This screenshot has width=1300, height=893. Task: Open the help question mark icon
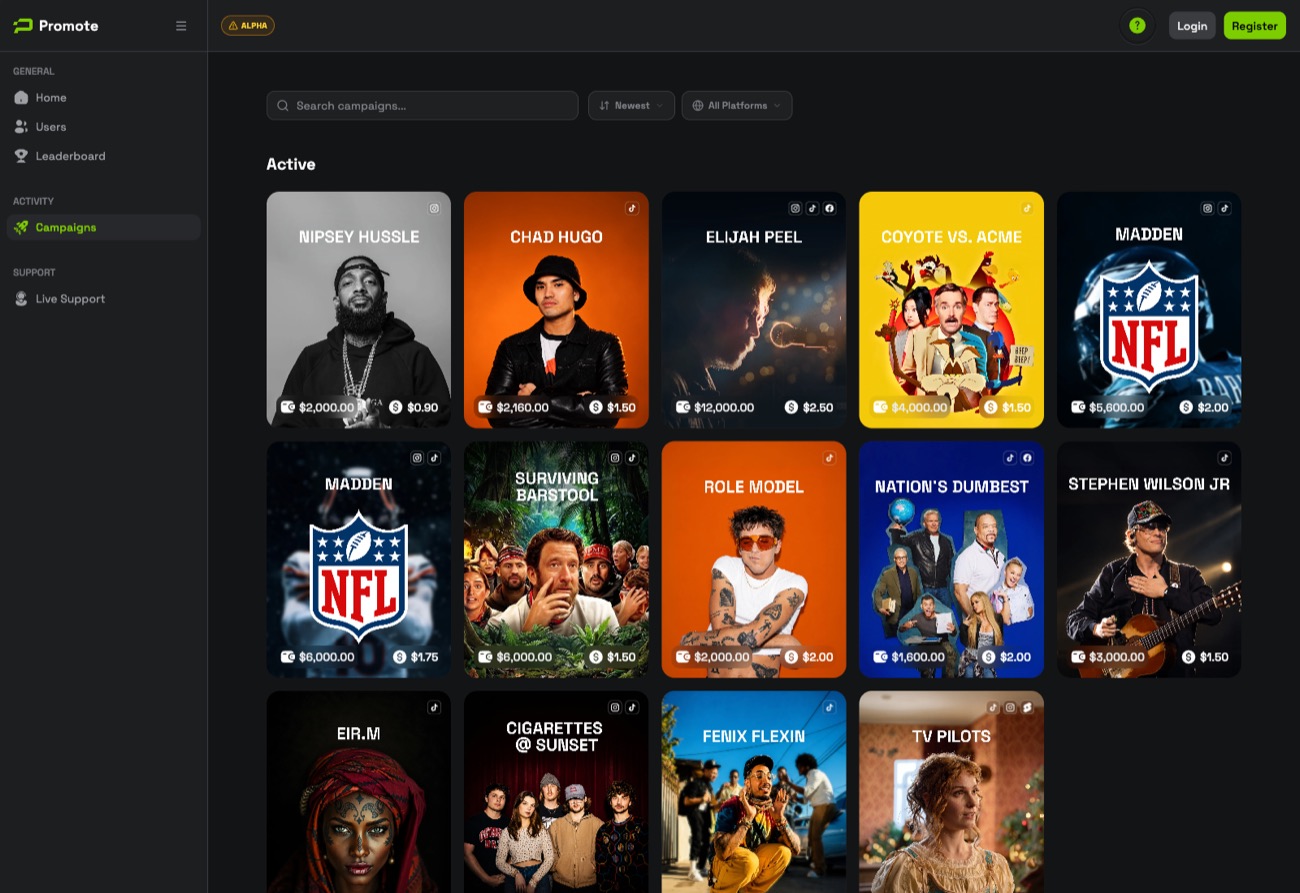pos(1137,26)
